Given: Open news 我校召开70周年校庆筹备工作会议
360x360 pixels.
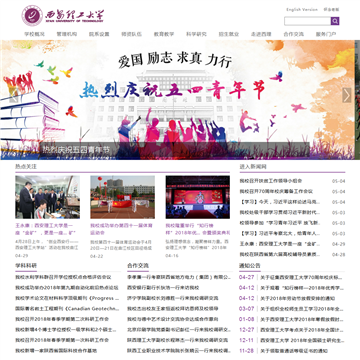Looking at the screenshot, I should pos(276,191).
